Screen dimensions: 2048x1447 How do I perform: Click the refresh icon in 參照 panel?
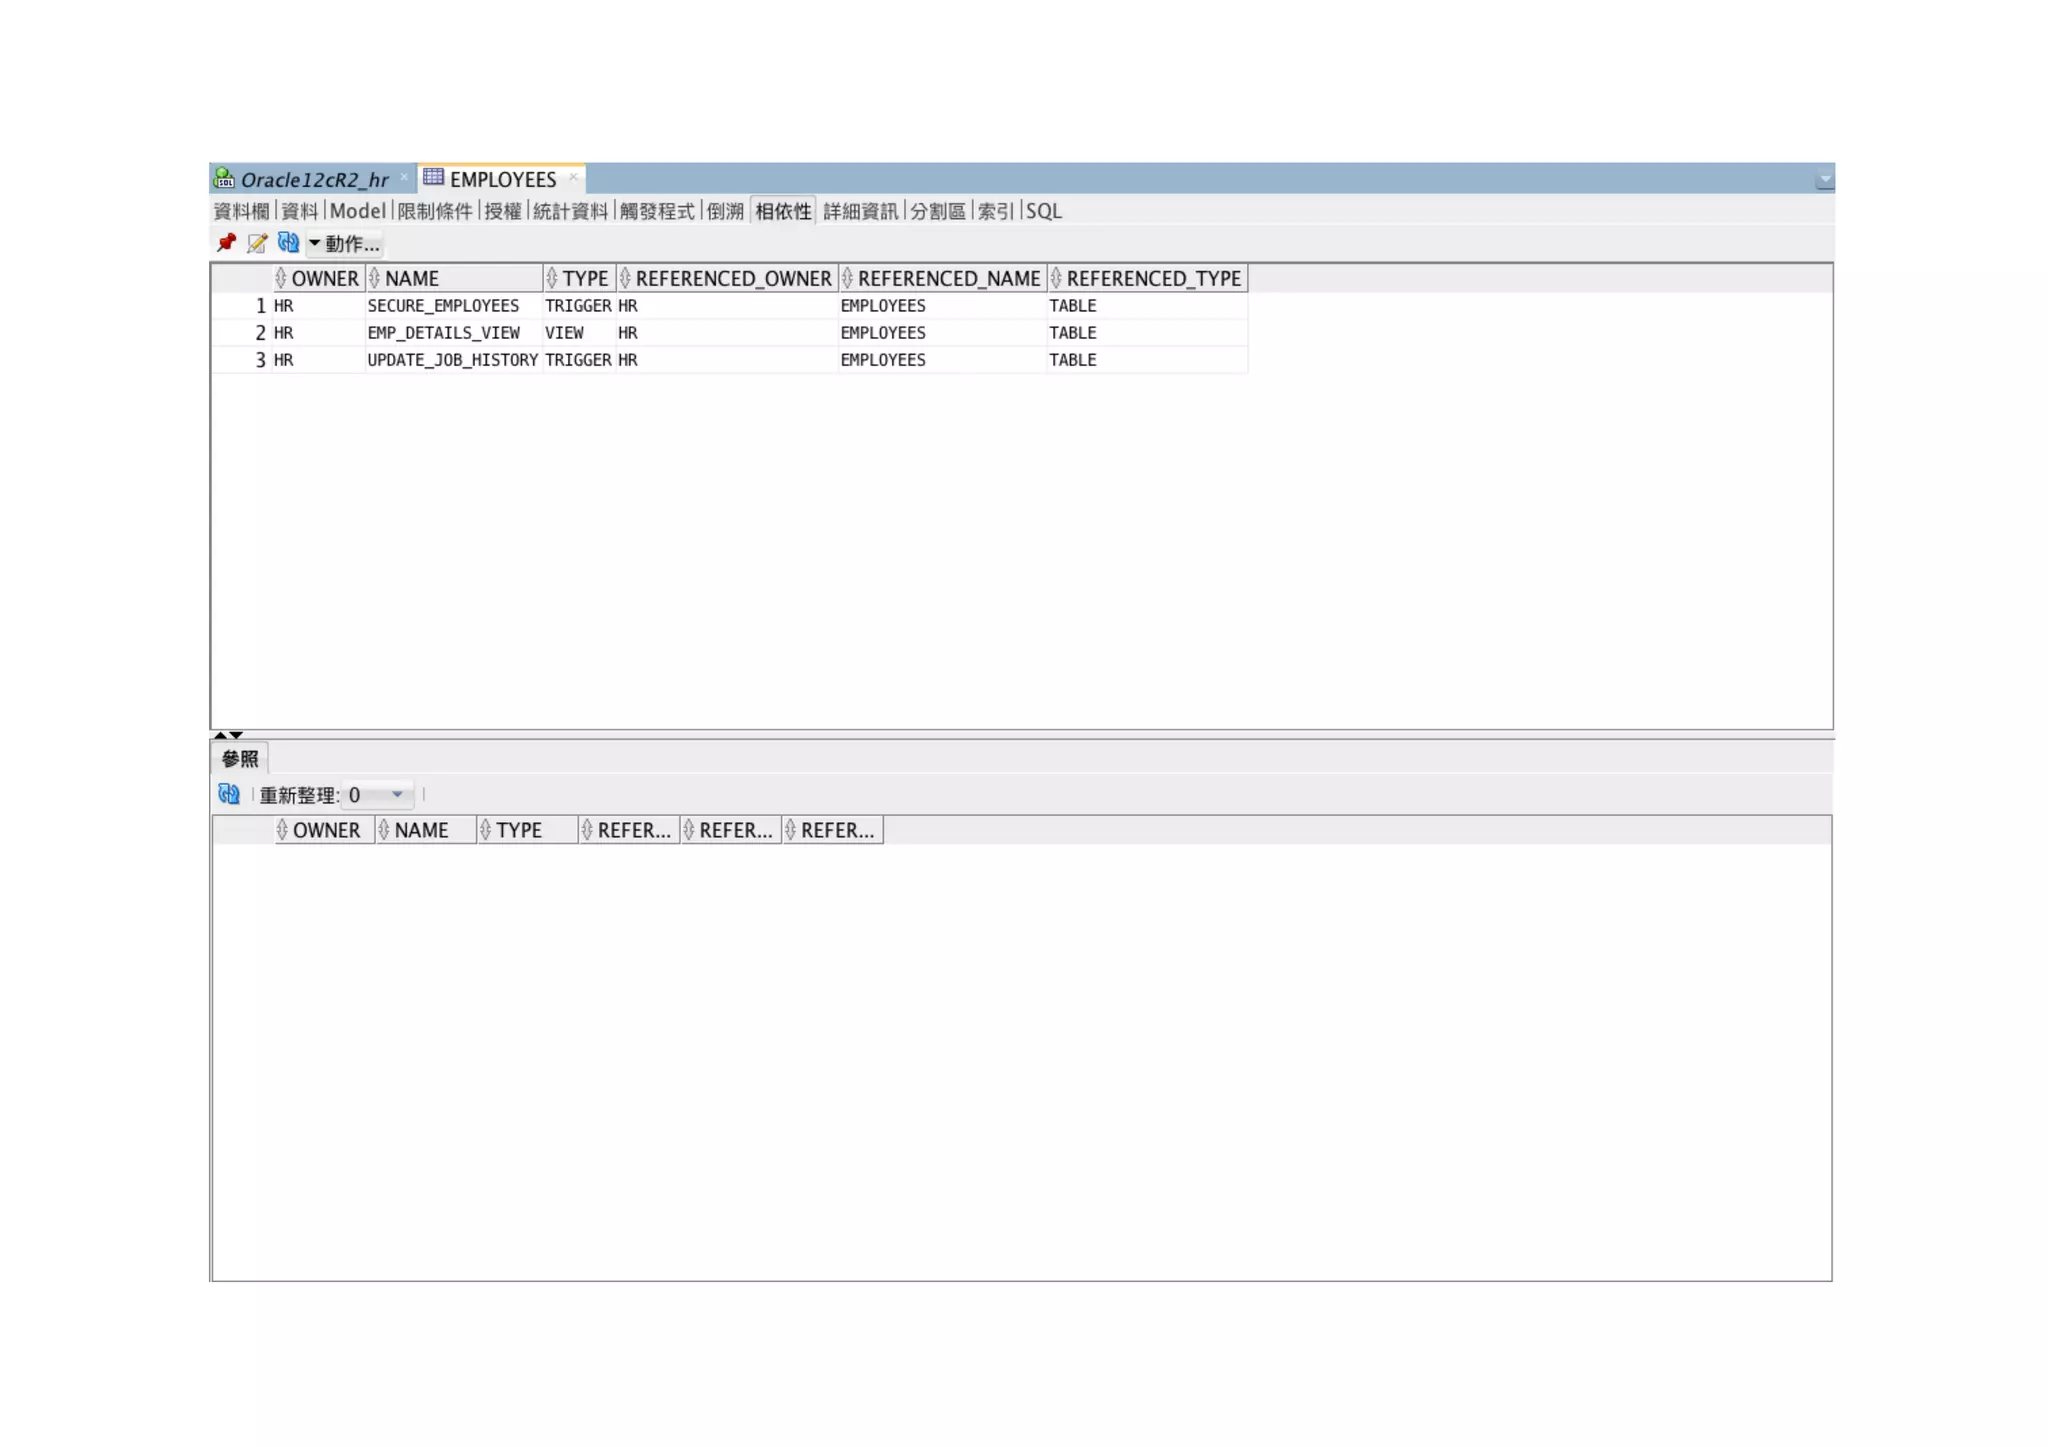click(x=229, y=794)
